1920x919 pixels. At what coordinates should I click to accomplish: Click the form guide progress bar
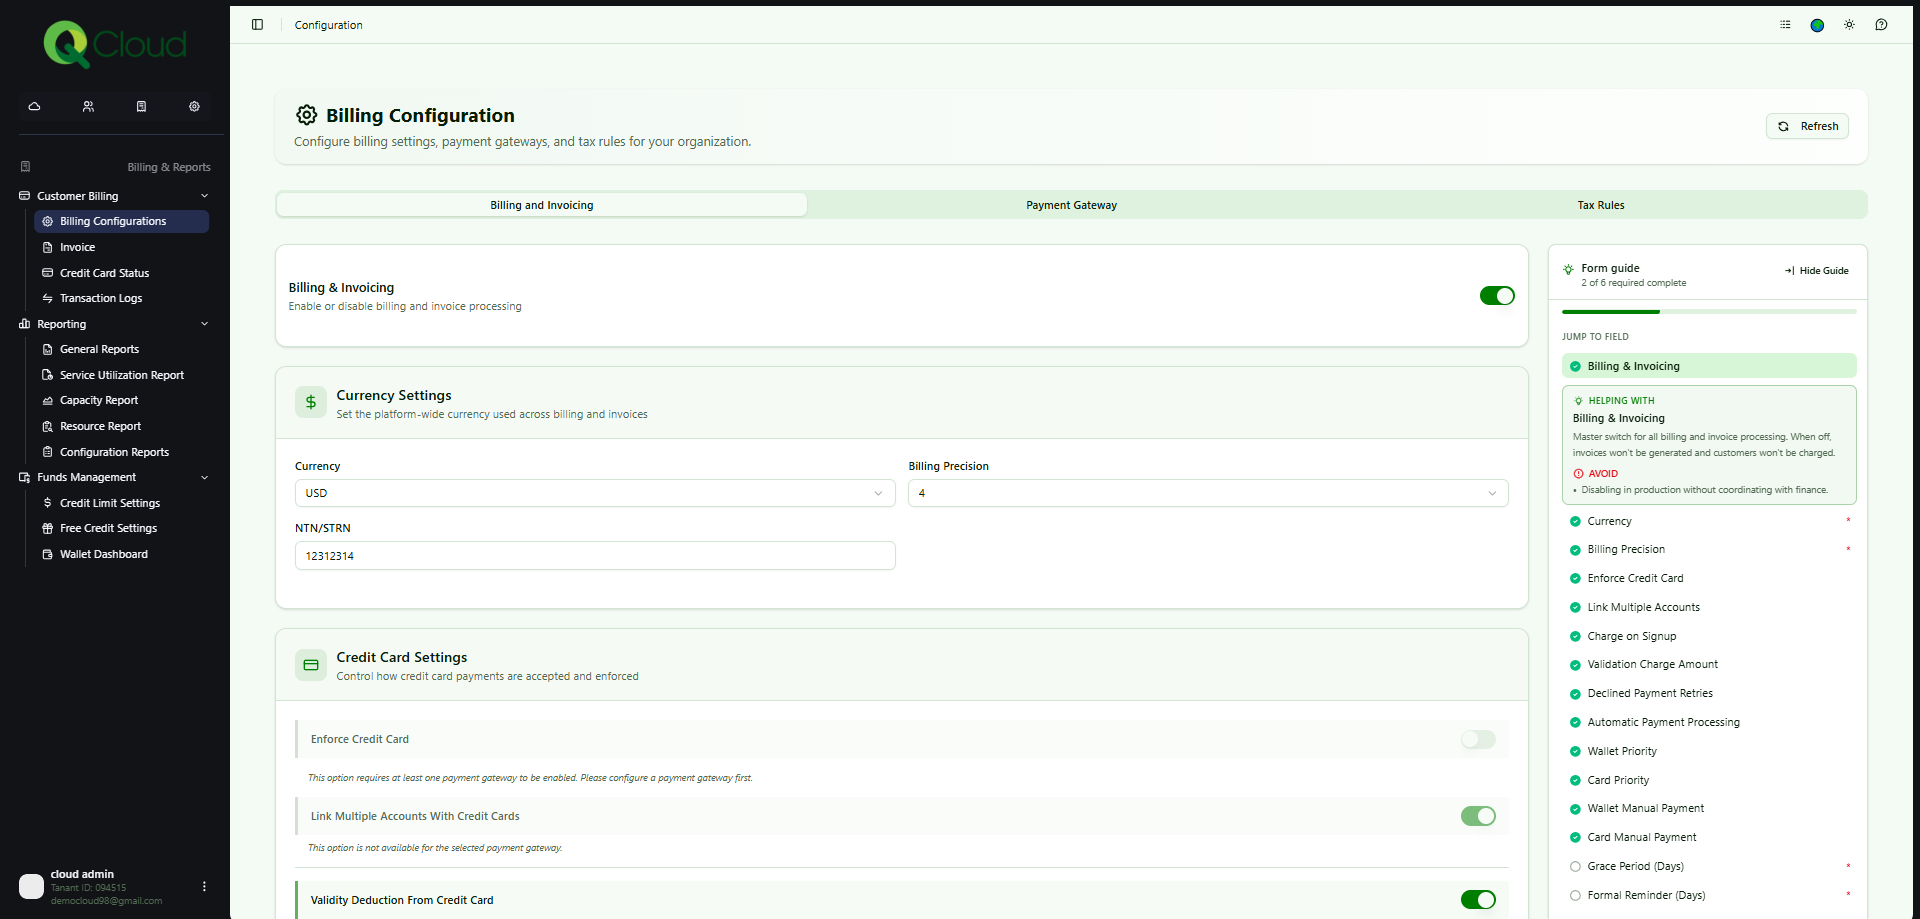1709,312
